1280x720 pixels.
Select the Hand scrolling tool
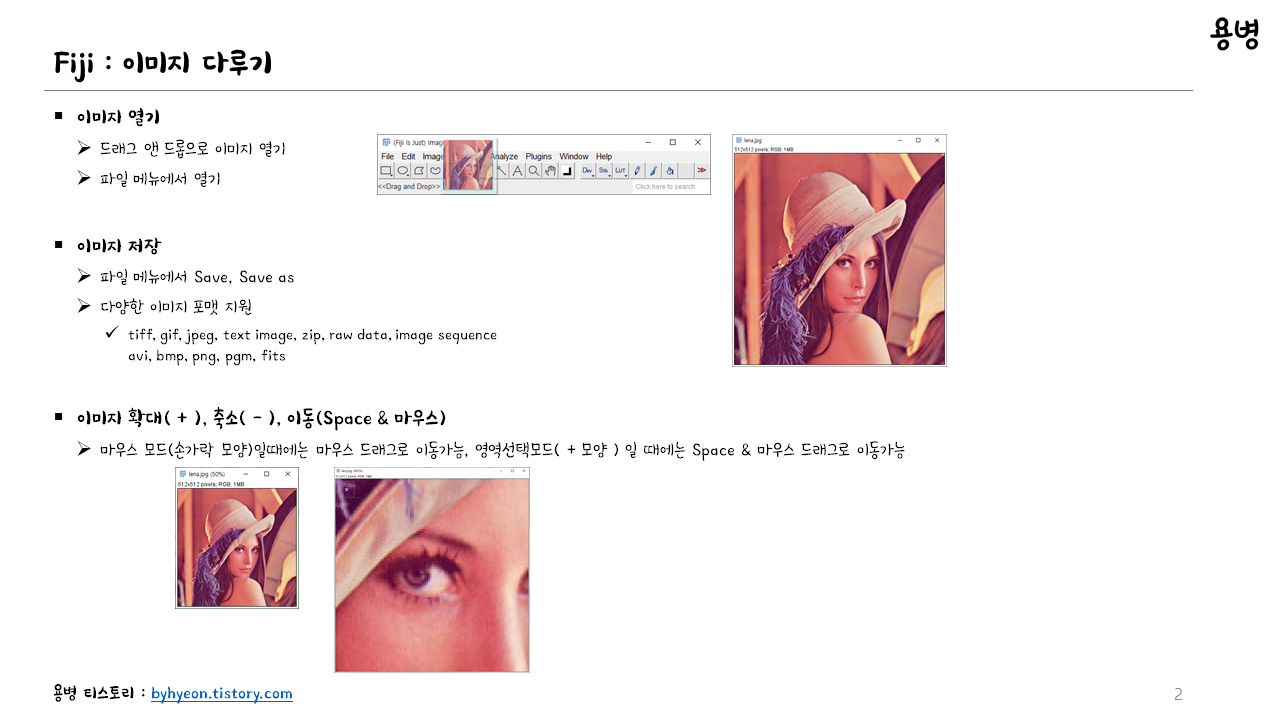click(551, 171)
